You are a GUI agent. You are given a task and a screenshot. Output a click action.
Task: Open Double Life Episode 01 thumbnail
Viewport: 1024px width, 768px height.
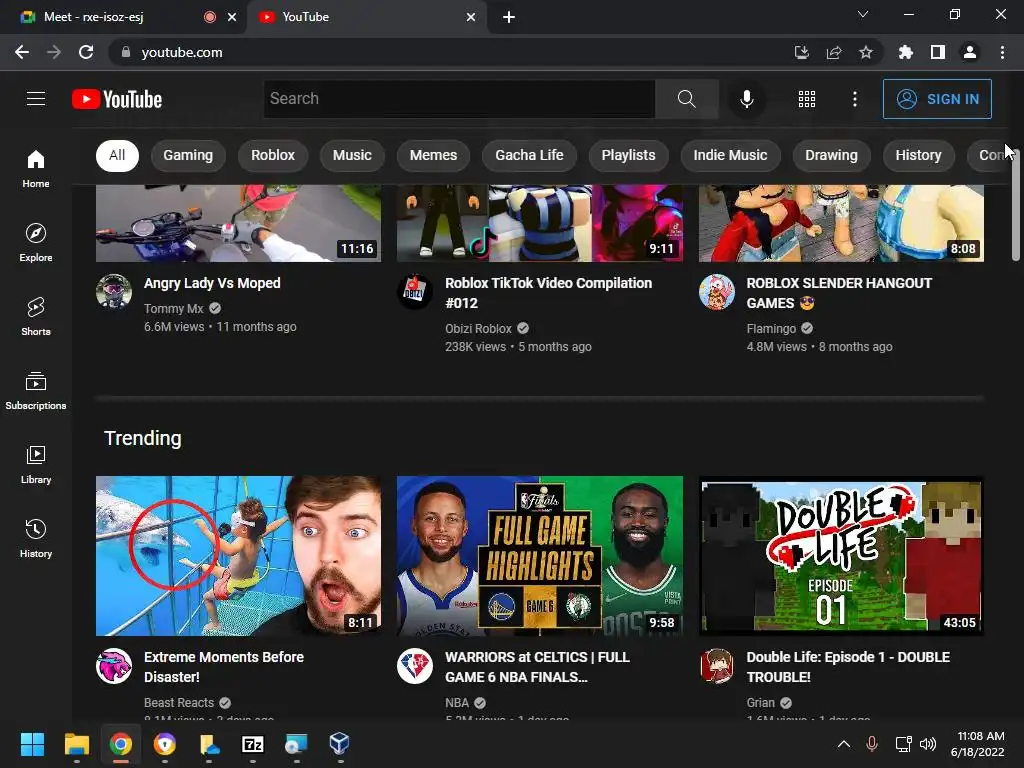click(841, 556)
